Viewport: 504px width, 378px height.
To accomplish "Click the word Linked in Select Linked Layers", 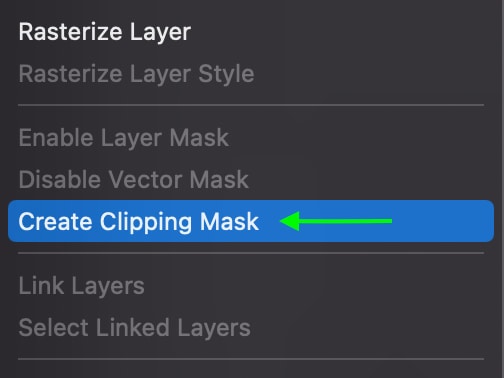I will pos(133,327).
